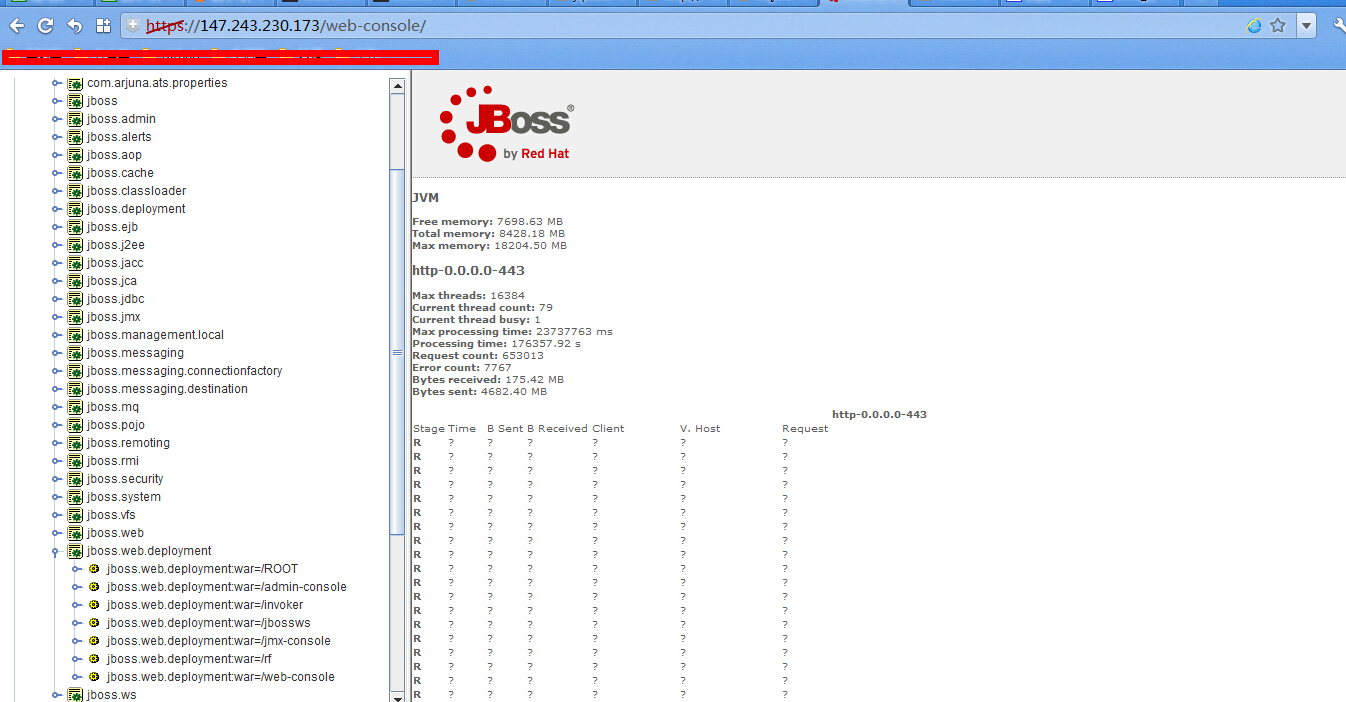
Task: Click the war=/admin-console MBean icon
Action: [94, 587]
